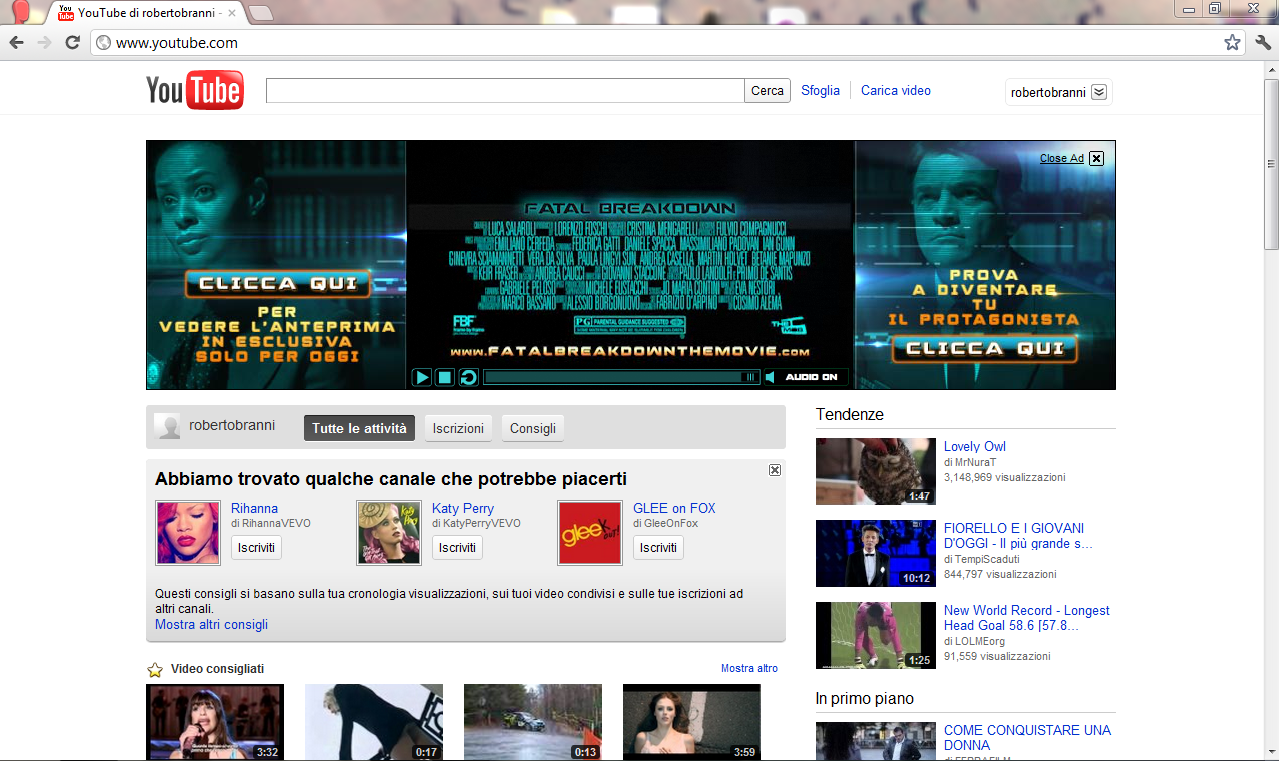Image resolution: width=1279 pixels, height=761 pixels.
Task: Play the ad video trailer
Action: tap(422, 377)
